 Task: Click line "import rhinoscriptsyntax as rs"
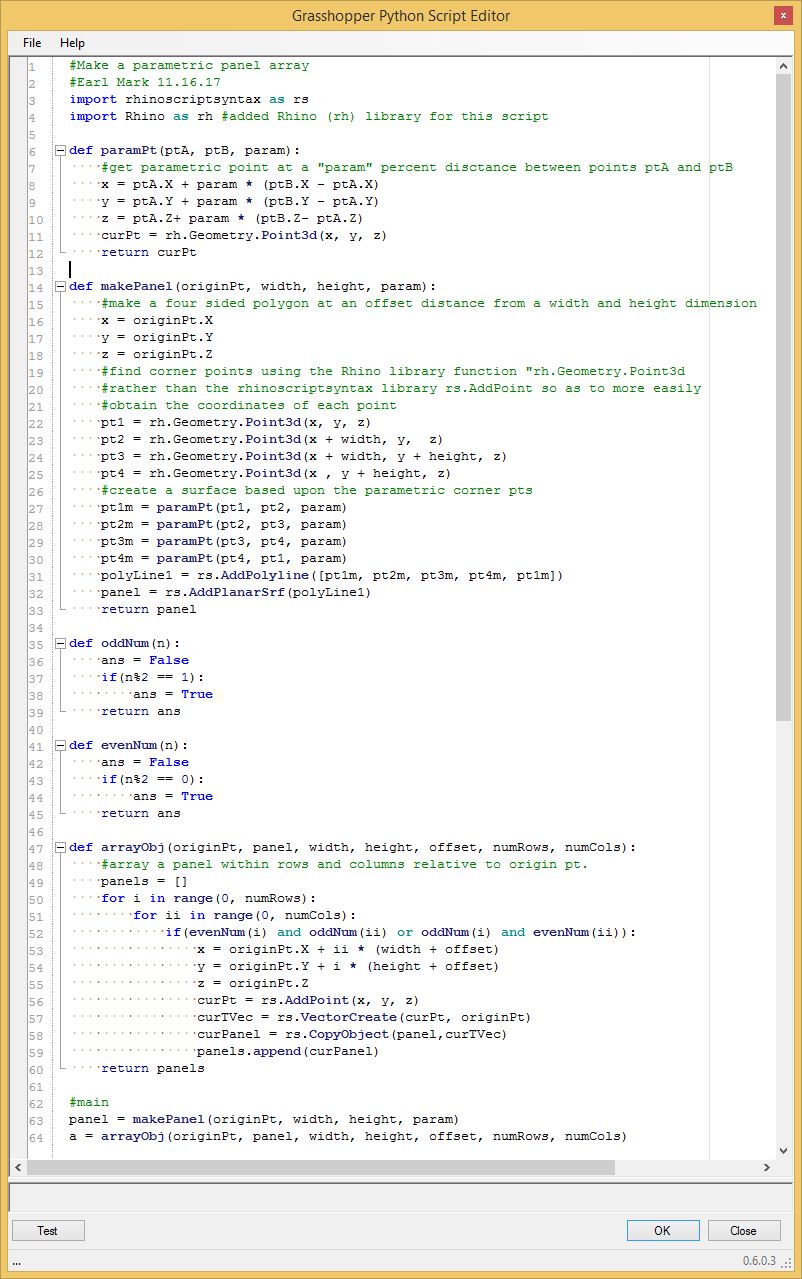189,99
